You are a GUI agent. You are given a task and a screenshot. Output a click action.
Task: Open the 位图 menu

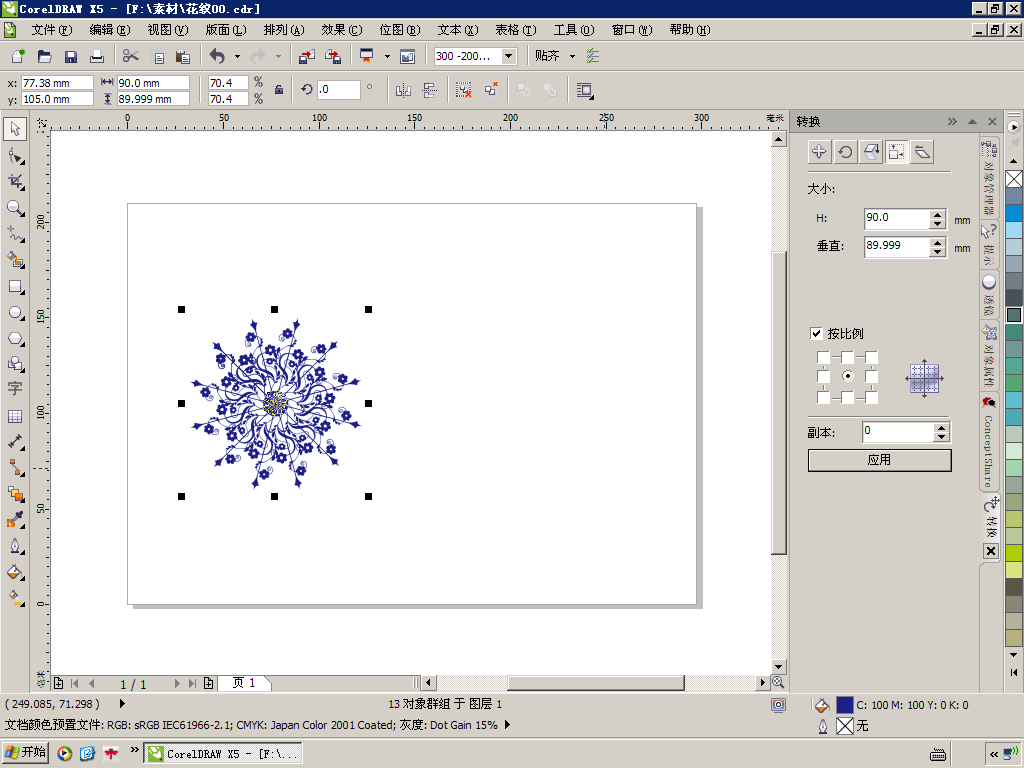click(400, 30)
